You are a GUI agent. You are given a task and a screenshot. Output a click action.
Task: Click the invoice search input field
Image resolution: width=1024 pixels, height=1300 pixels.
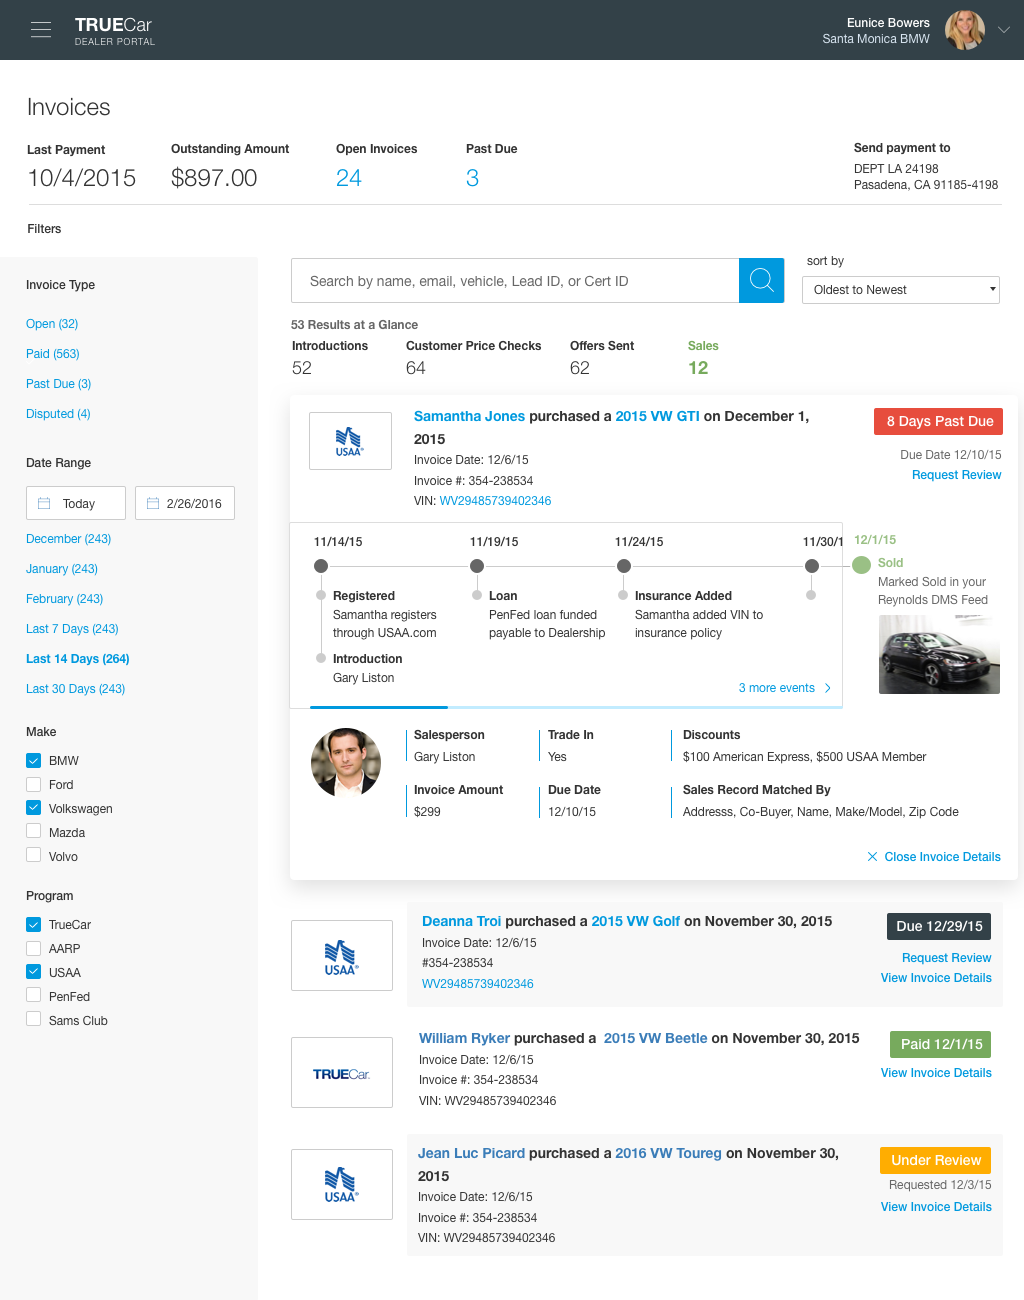pos(515,280)
